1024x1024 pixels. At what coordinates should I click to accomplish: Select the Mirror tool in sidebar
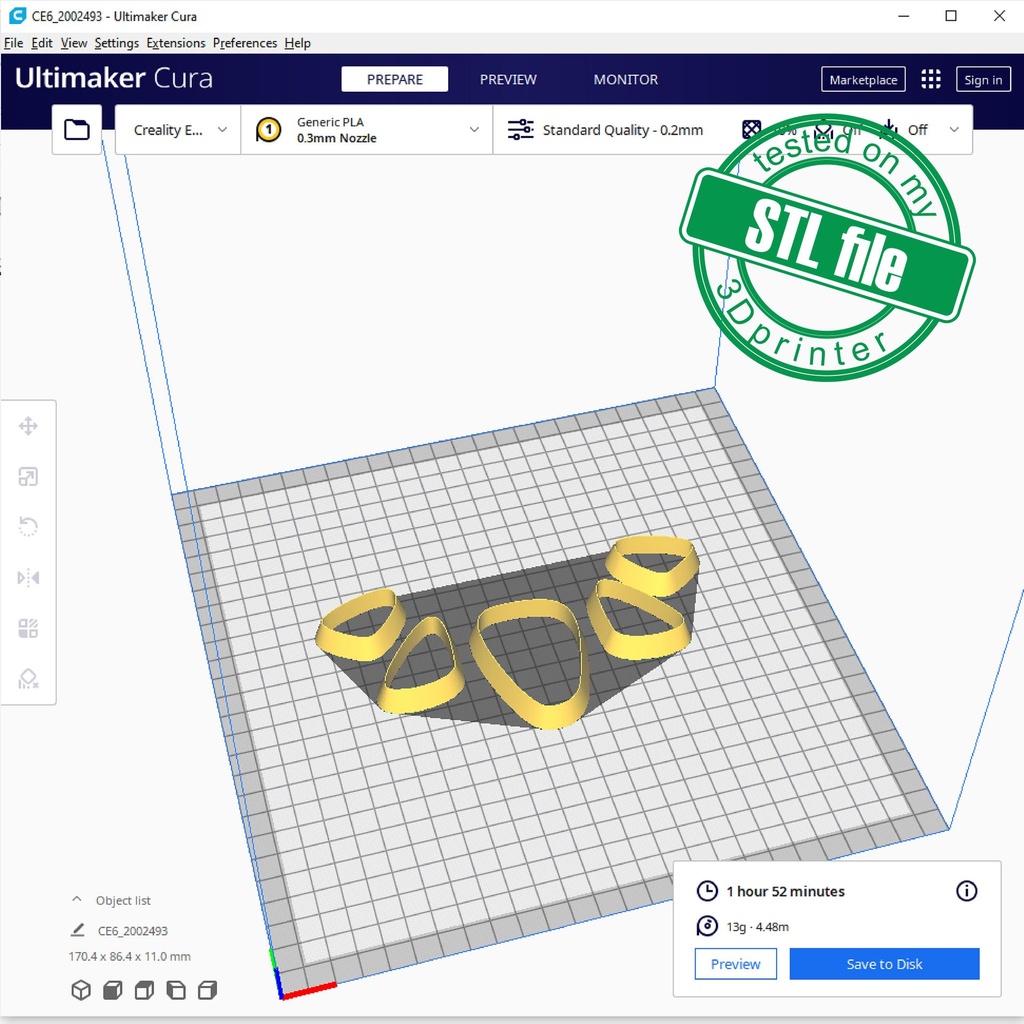click(x=28, y=578)
